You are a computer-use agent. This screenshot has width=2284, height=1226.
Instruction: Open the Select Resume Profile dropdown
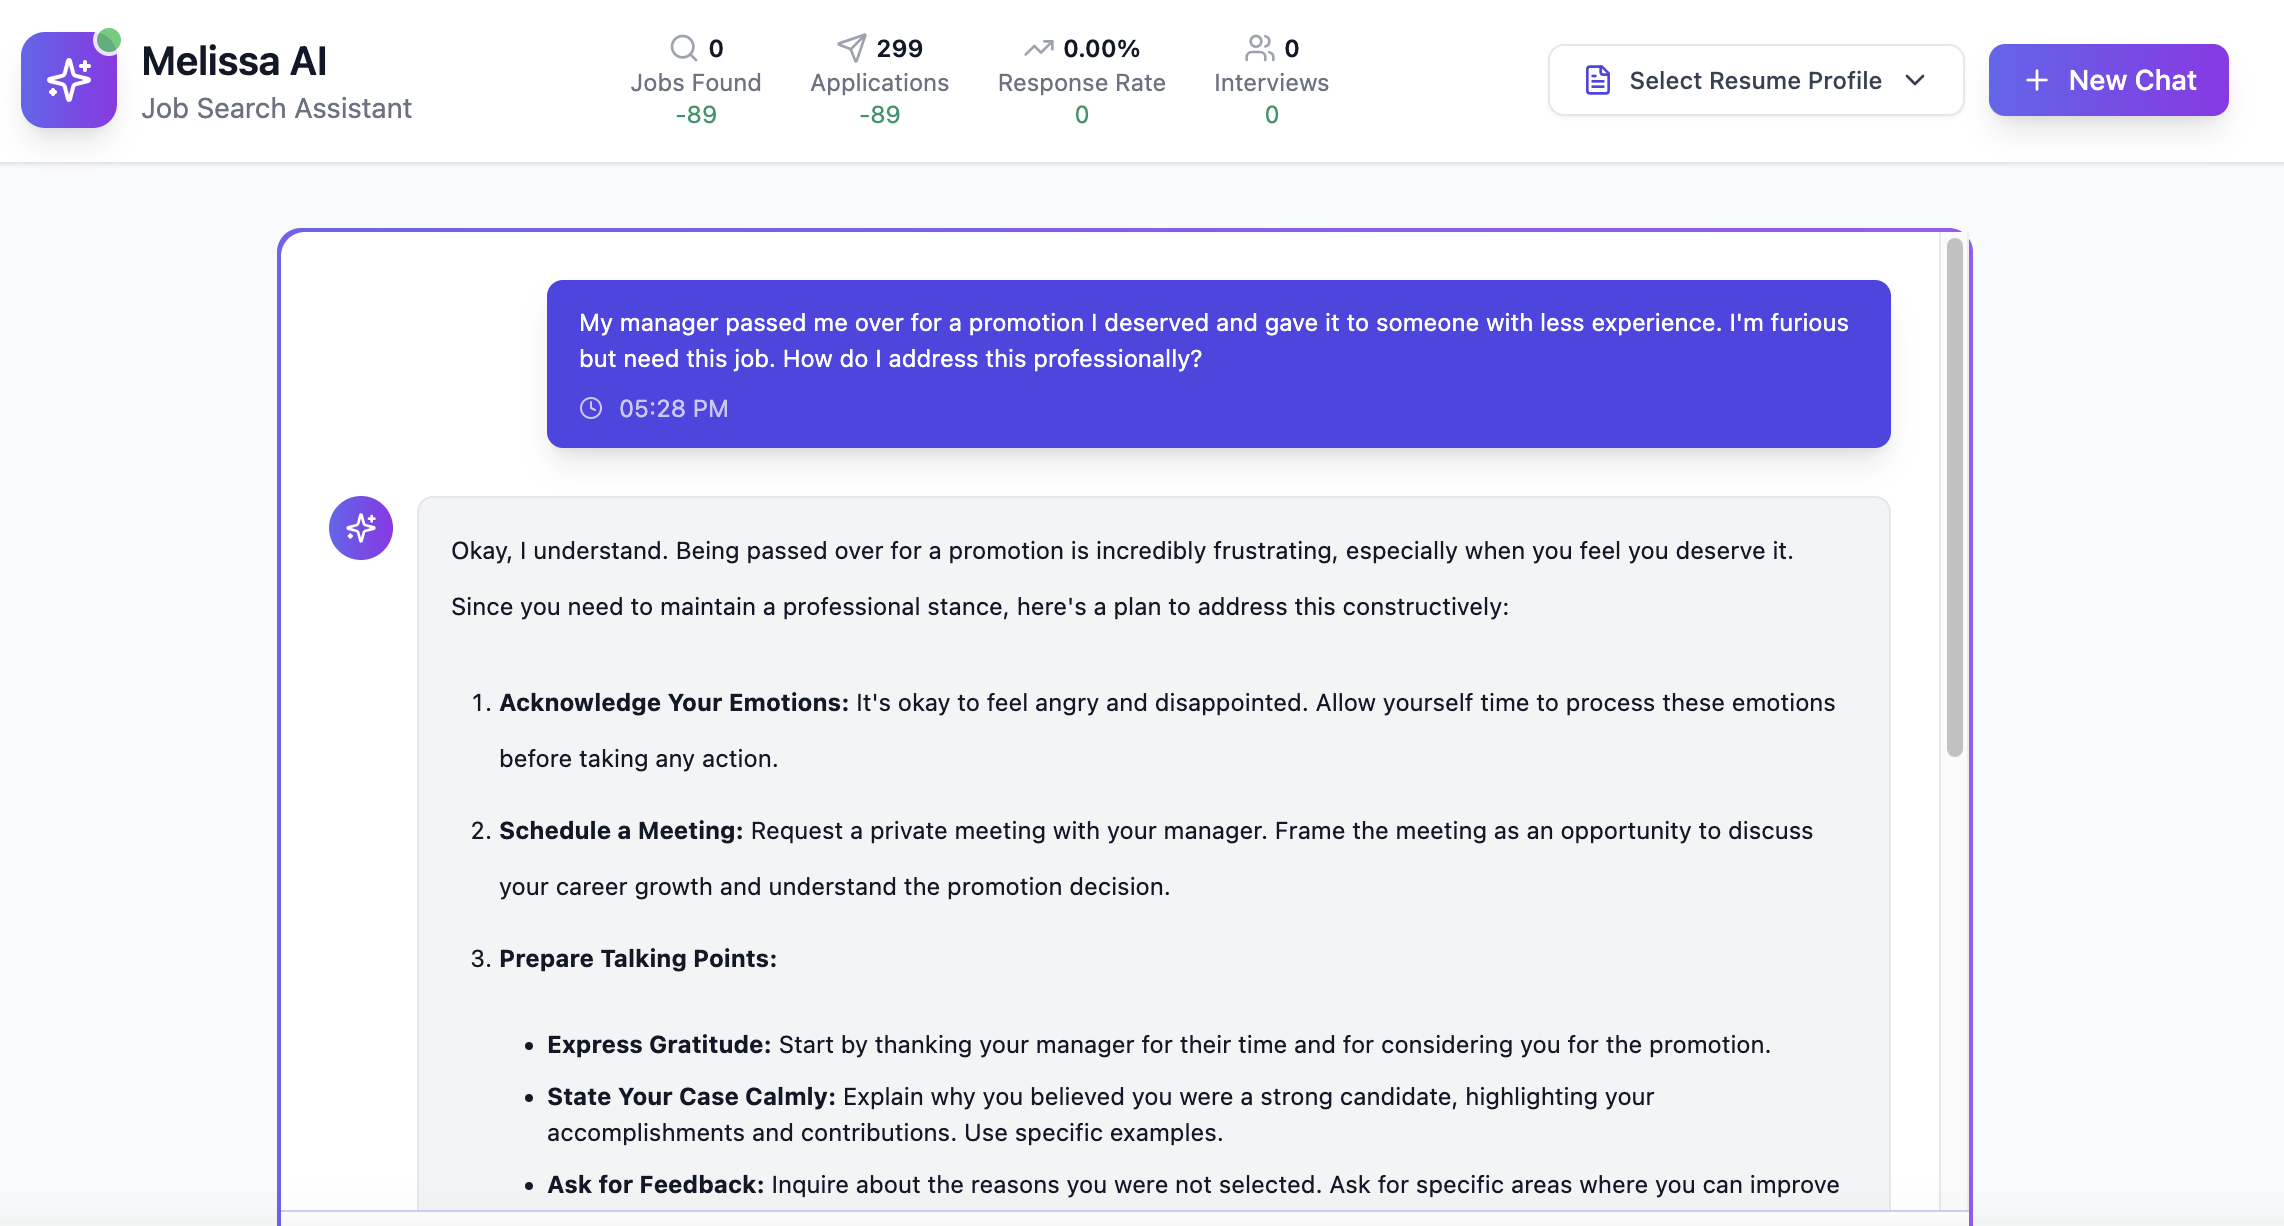[1755, 80]
